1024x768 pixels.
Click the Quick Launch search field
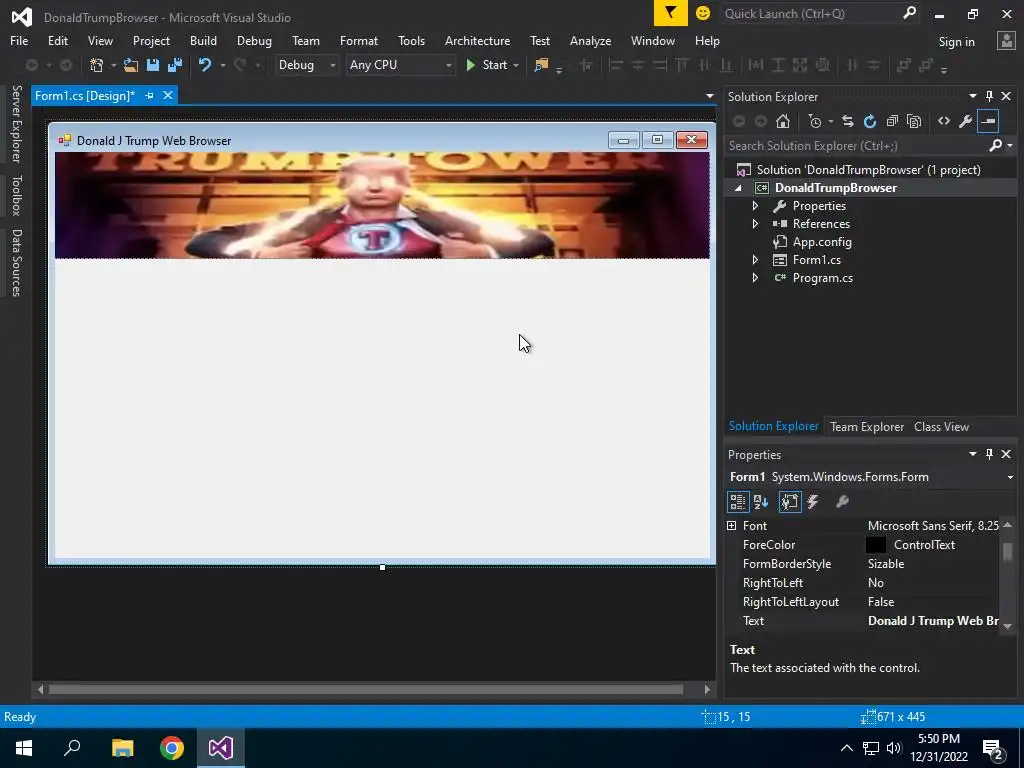[x=810, y=13]
